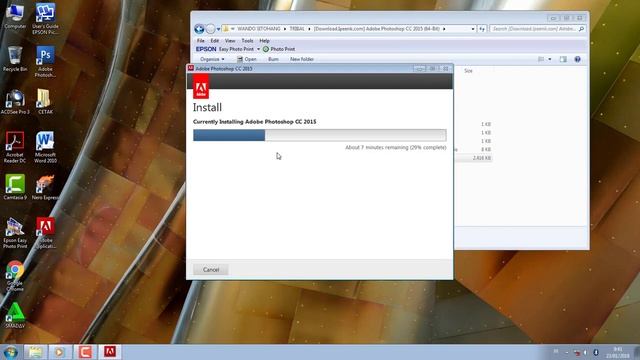Viewport: 640px width, 360px height.
Task: Click Burn in Explorer toolbar
Action: (x=273, y=59)
